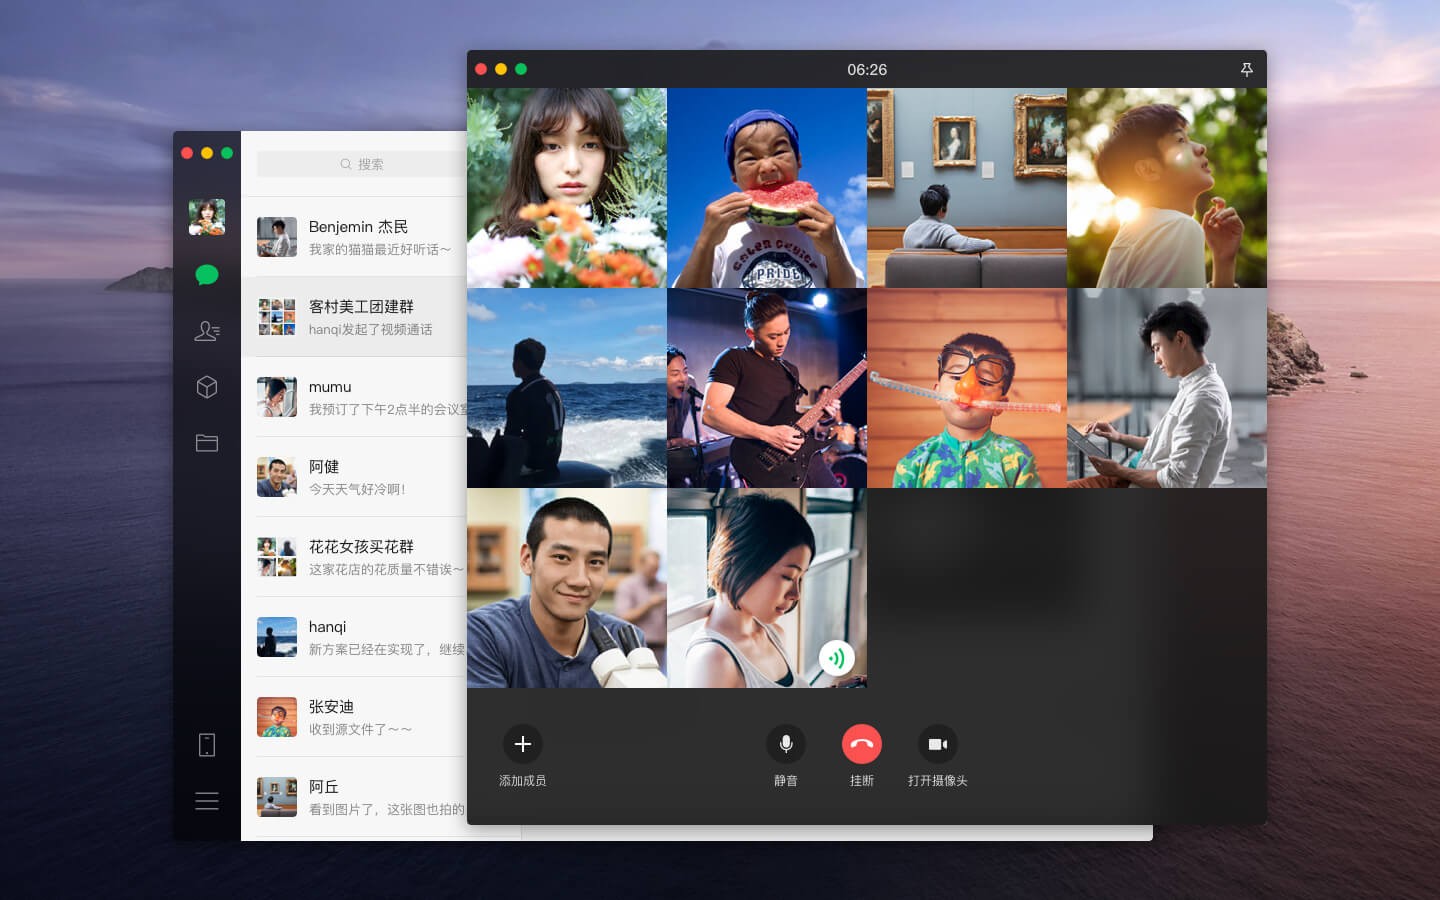Select the video tile of woman with flowers
The width and height of the screenshot is (1440, 900).
point(567,188)
